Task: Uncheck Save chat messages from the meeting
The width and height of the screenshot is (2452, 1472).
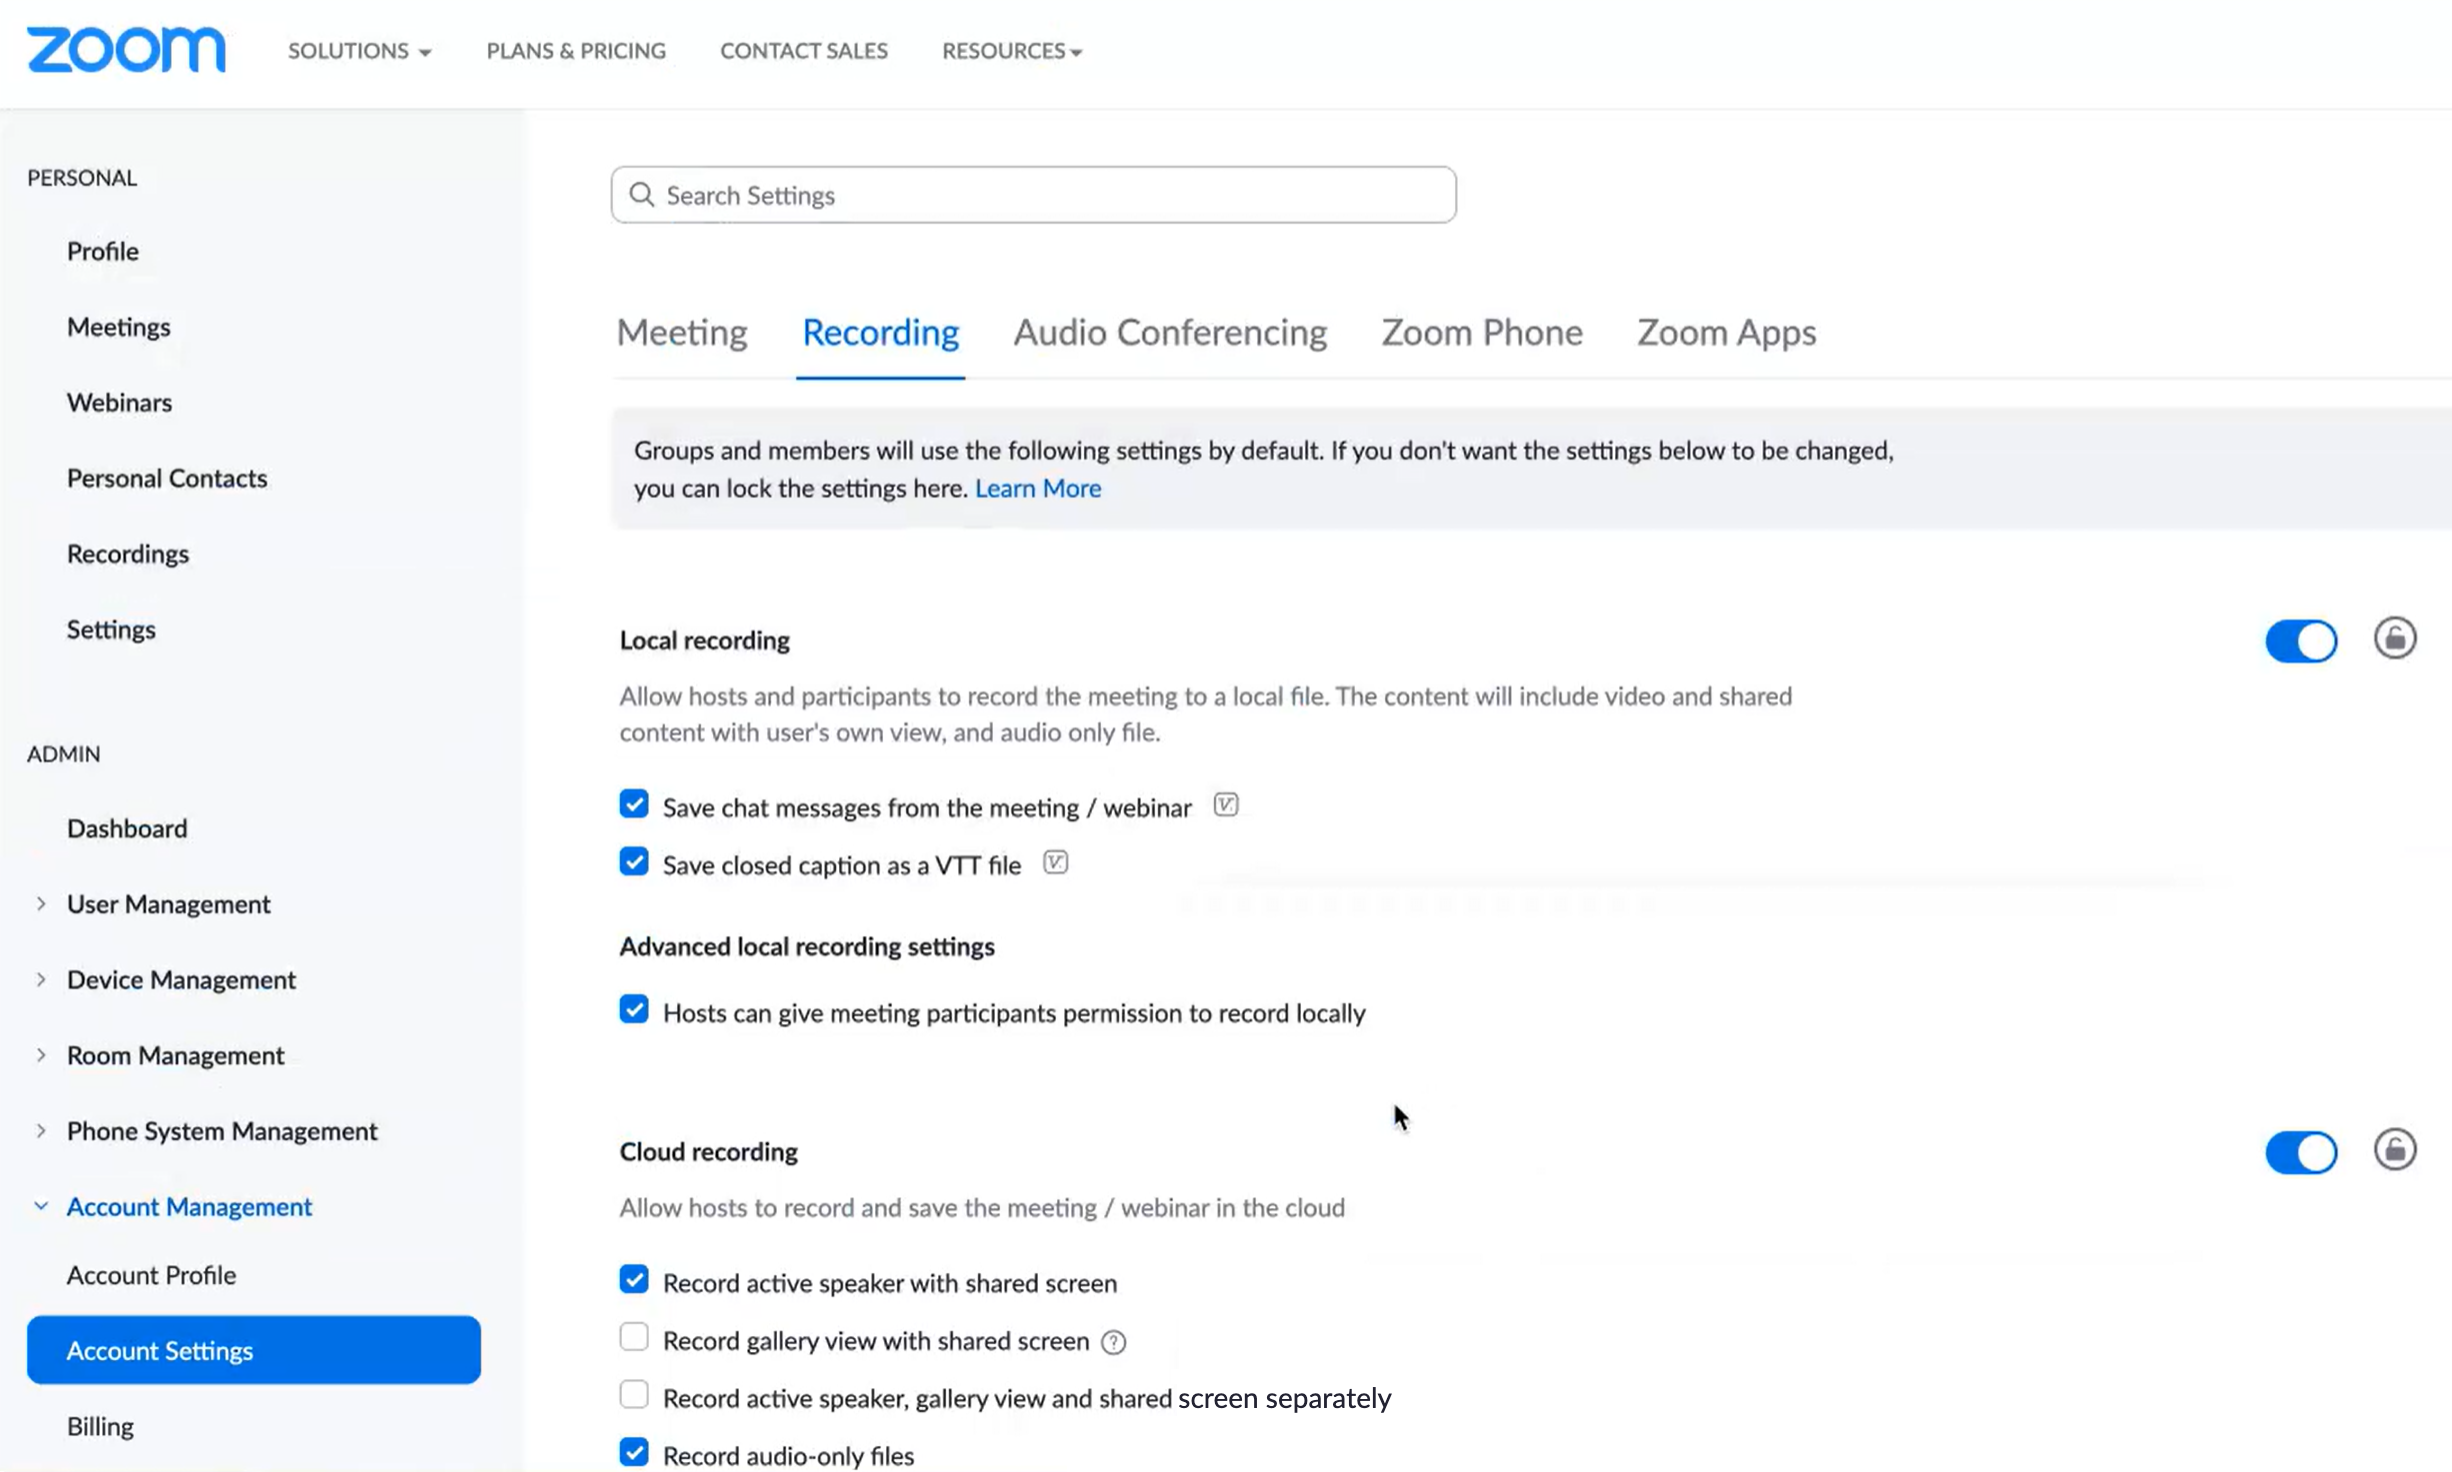Action: pos(634,804)
